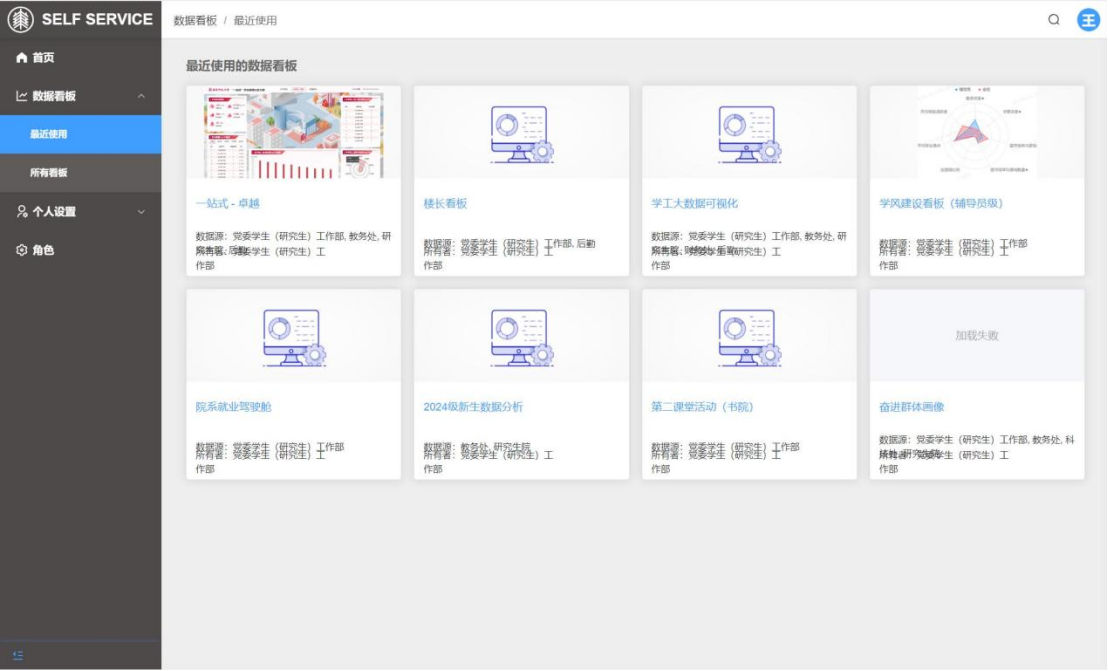Click the user gear icon beside 个人设置
This screenshot has height=671, width=1108.
pos(22,212)
